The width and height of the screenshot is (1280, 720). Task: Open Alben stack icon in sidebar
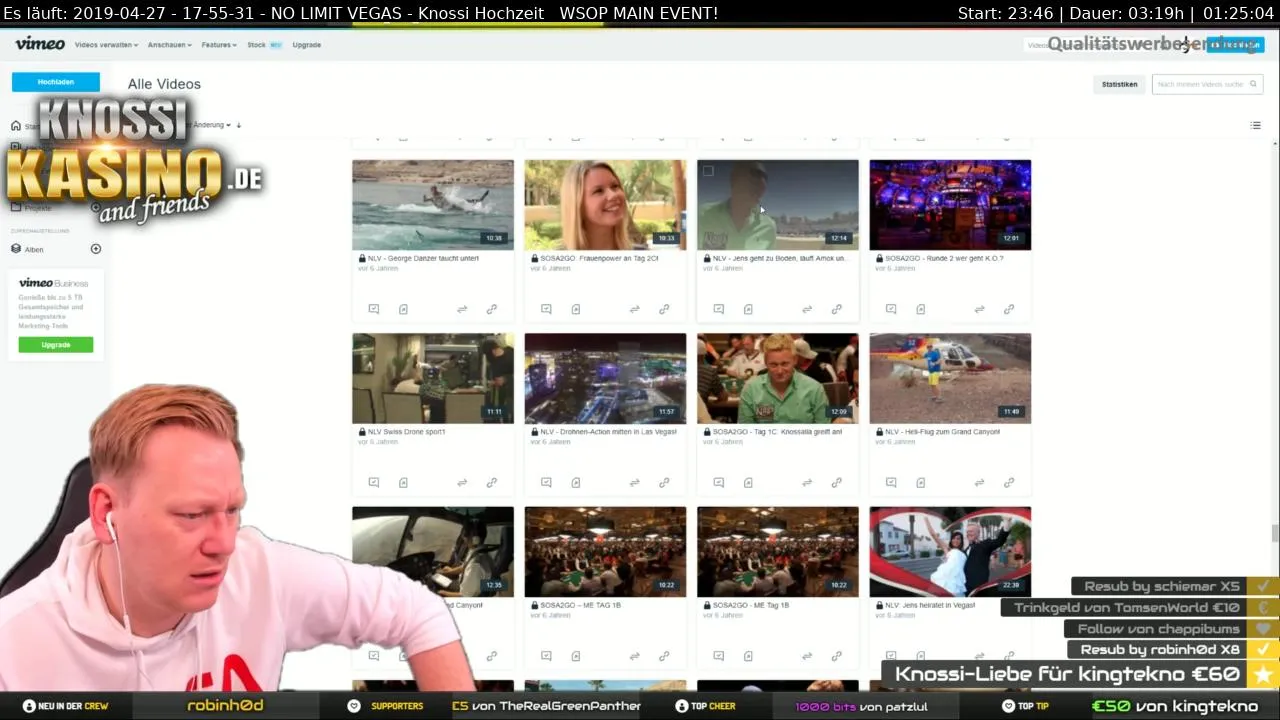(x=16, y=249)
